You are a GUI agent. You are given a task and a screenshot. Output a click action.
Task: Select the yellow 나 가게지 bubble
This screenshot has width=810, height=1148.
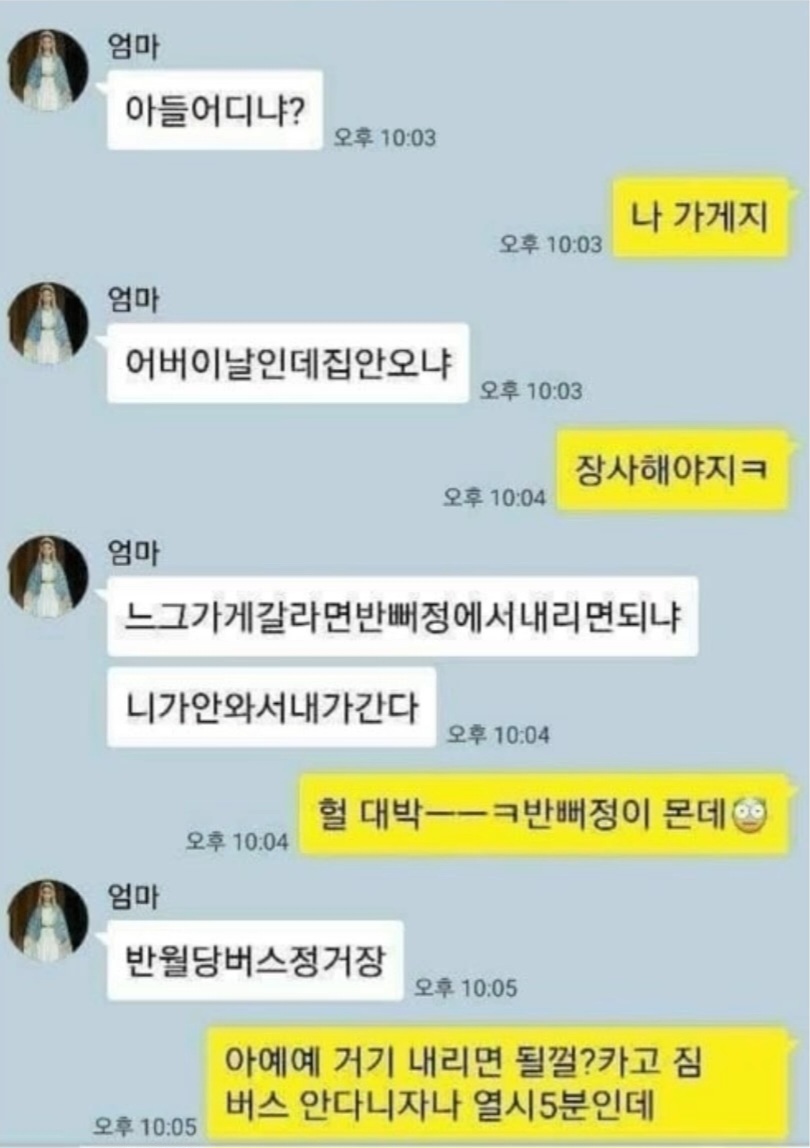(701, 217)
